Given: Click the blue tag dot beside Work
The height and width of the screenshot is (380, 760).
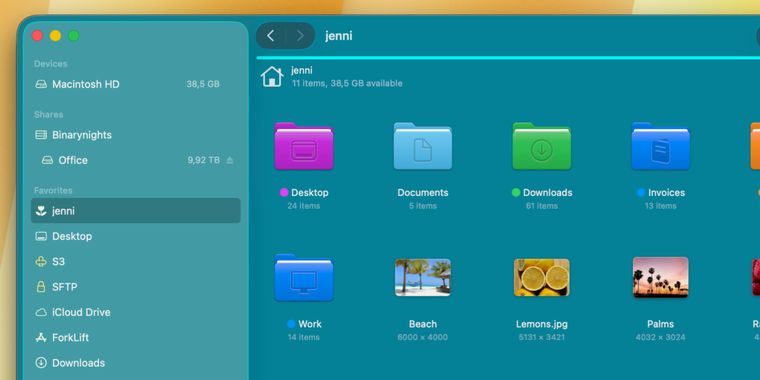Looking at the screenshot, I should click(291, 324).
